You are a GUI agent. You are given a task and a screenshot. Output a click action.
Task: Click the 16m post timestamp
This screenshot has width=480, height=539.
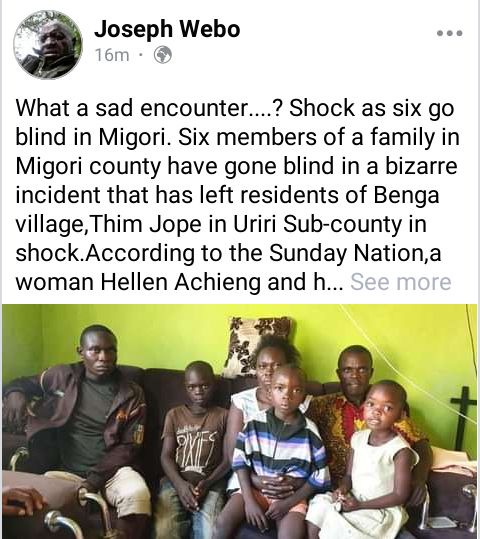(112, 55)
